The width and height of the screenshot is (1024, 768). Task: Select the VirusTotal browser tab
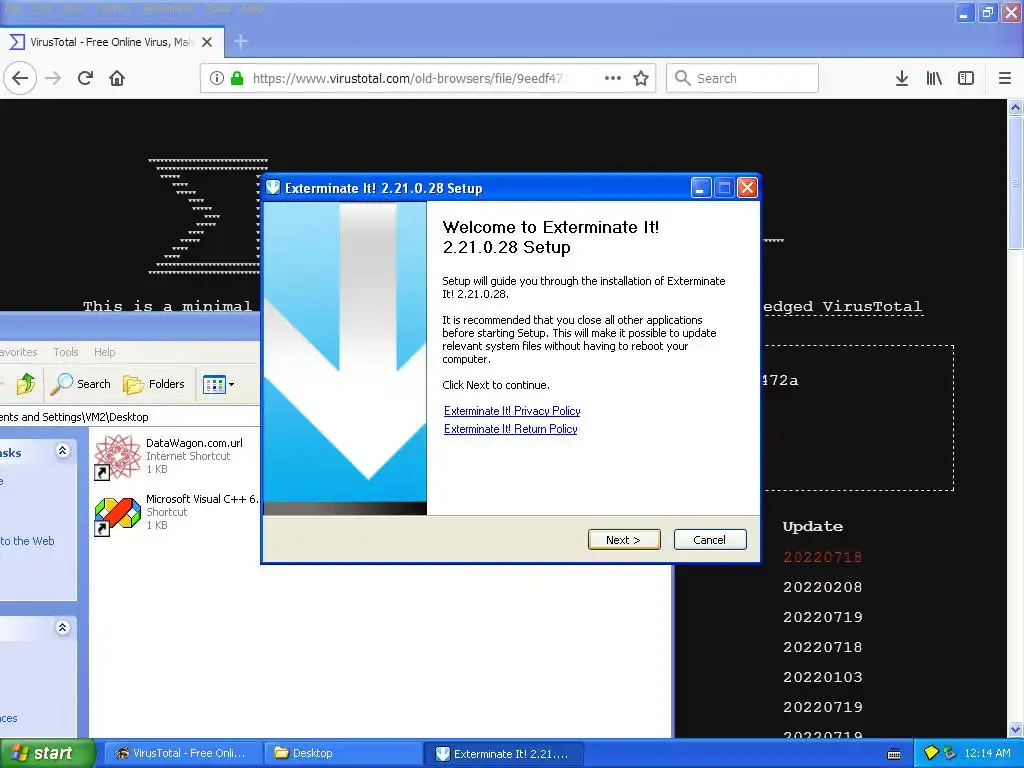pos(112,42)
